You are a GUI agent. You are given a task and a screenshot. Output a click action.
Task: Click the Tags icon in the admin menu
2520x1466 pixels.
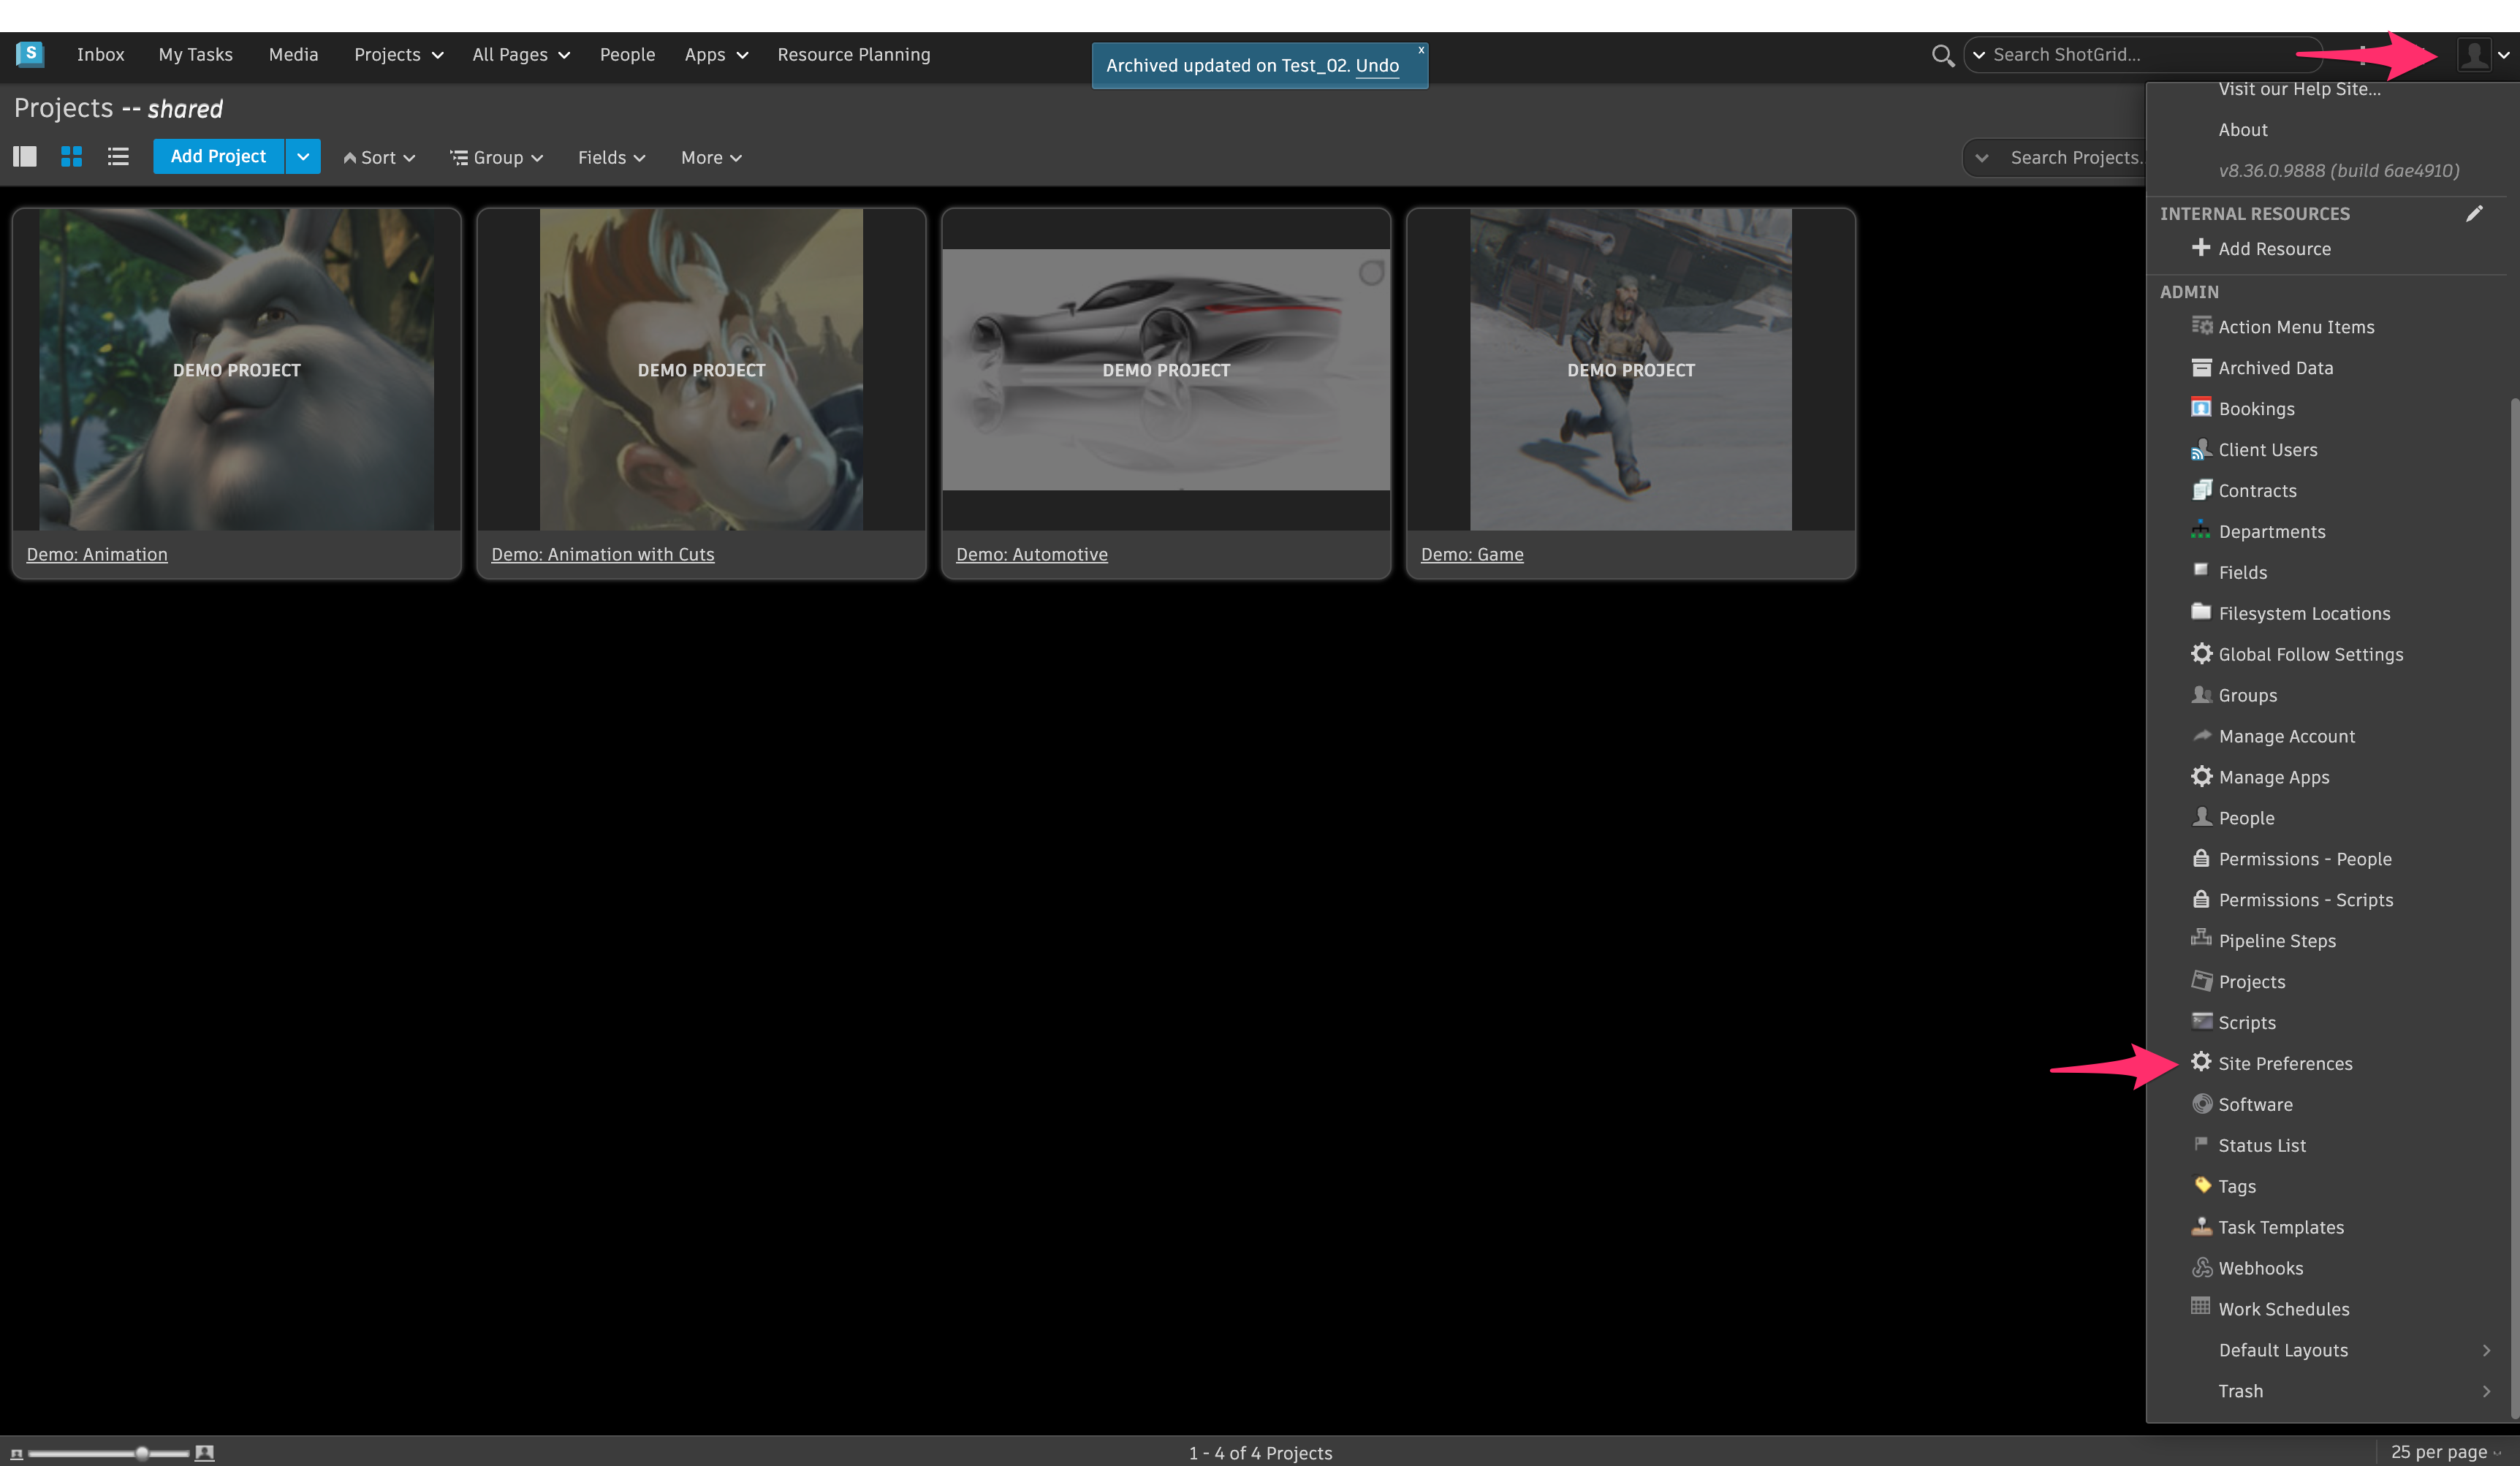[x=2201, y=1186]
